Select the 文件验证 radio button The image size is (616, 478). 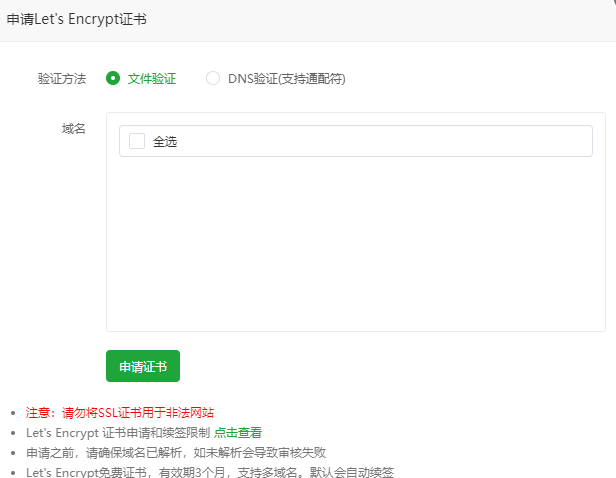(113, 78)
